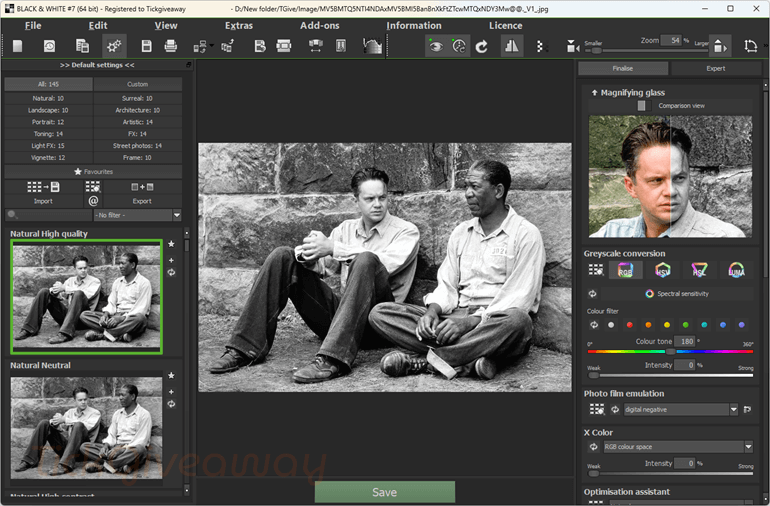Show Favourites presets
The width and height of the screenshot is (770, 506).
(x=93, y=171)
